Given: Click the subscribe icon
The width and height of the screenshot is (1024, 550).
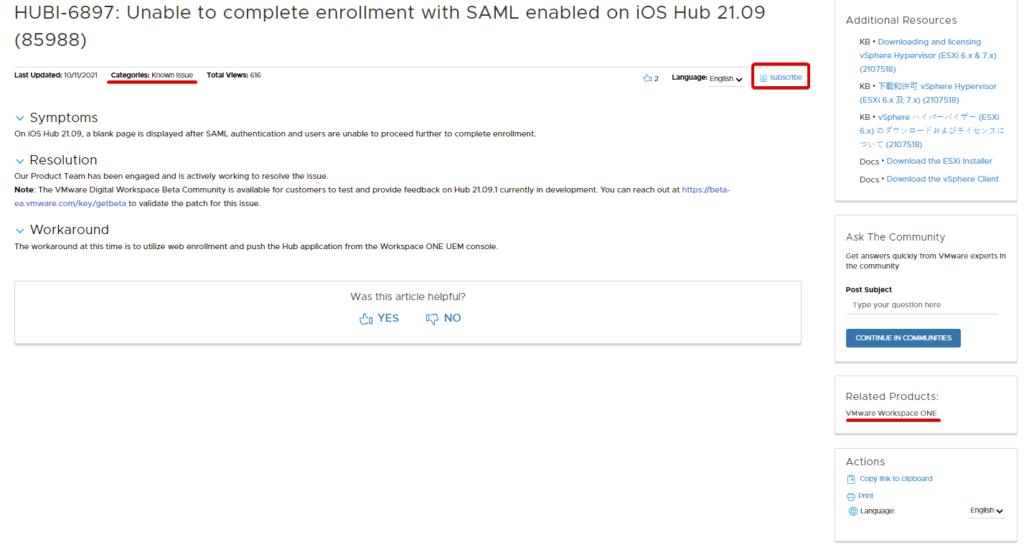Looking at the screenshot, I should 763,78.
